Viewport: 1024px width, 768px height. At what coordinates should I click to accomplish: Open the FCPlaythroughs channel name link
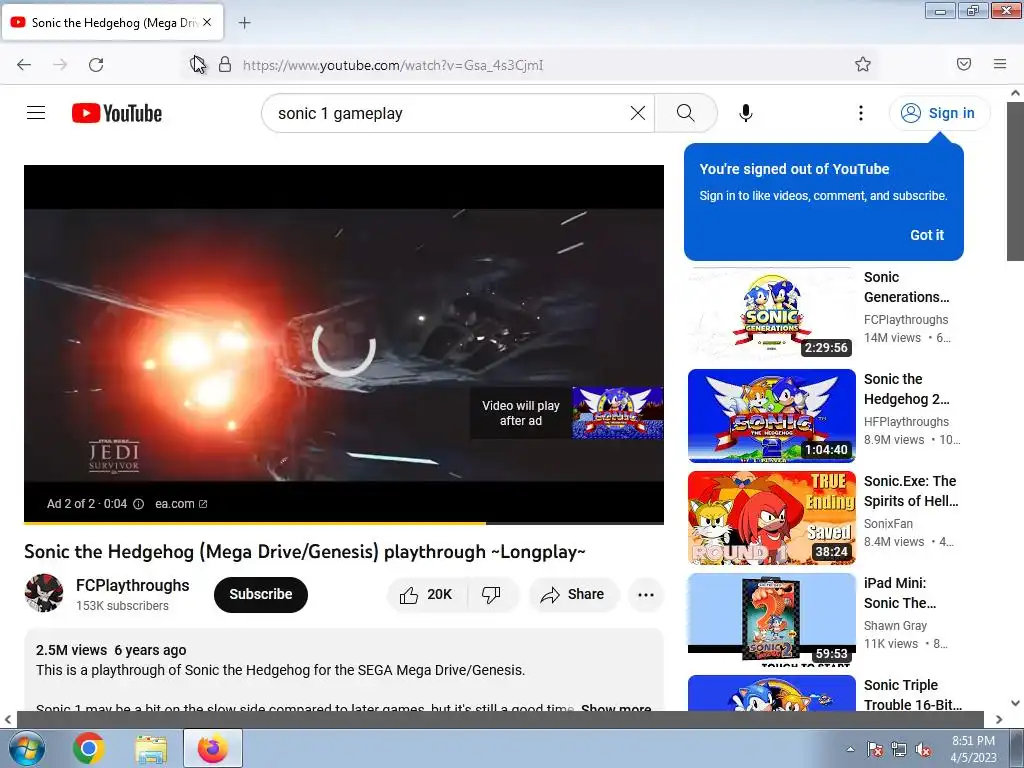pos(133,585)
